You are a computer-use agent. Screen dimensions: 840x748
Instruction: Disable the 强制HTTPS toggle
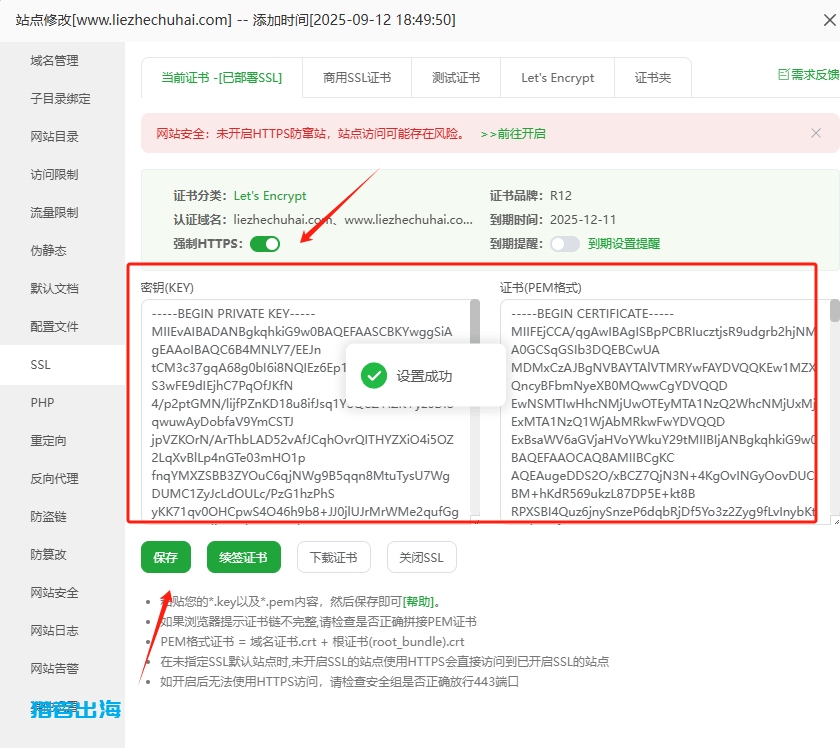(x=265, y=244)
